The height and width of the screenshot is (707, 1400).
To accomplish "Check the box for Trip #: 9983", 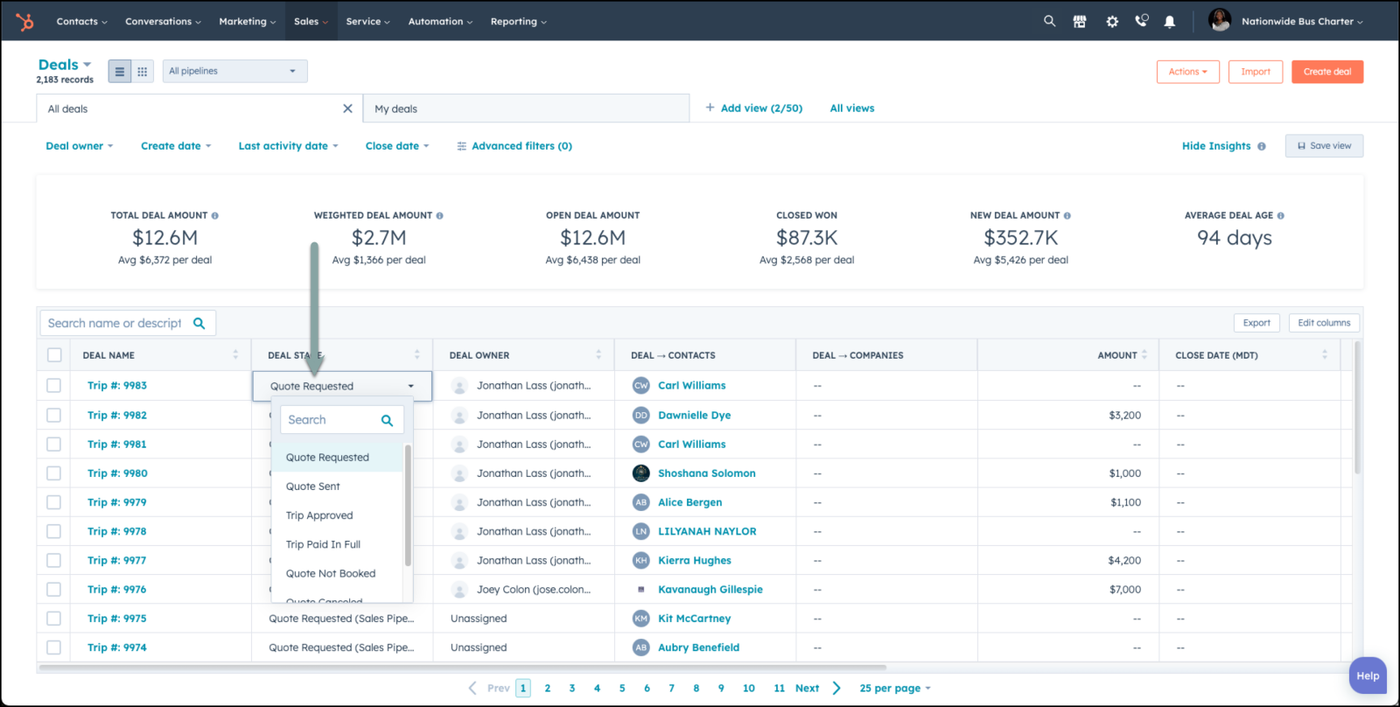I will point(54,385).
